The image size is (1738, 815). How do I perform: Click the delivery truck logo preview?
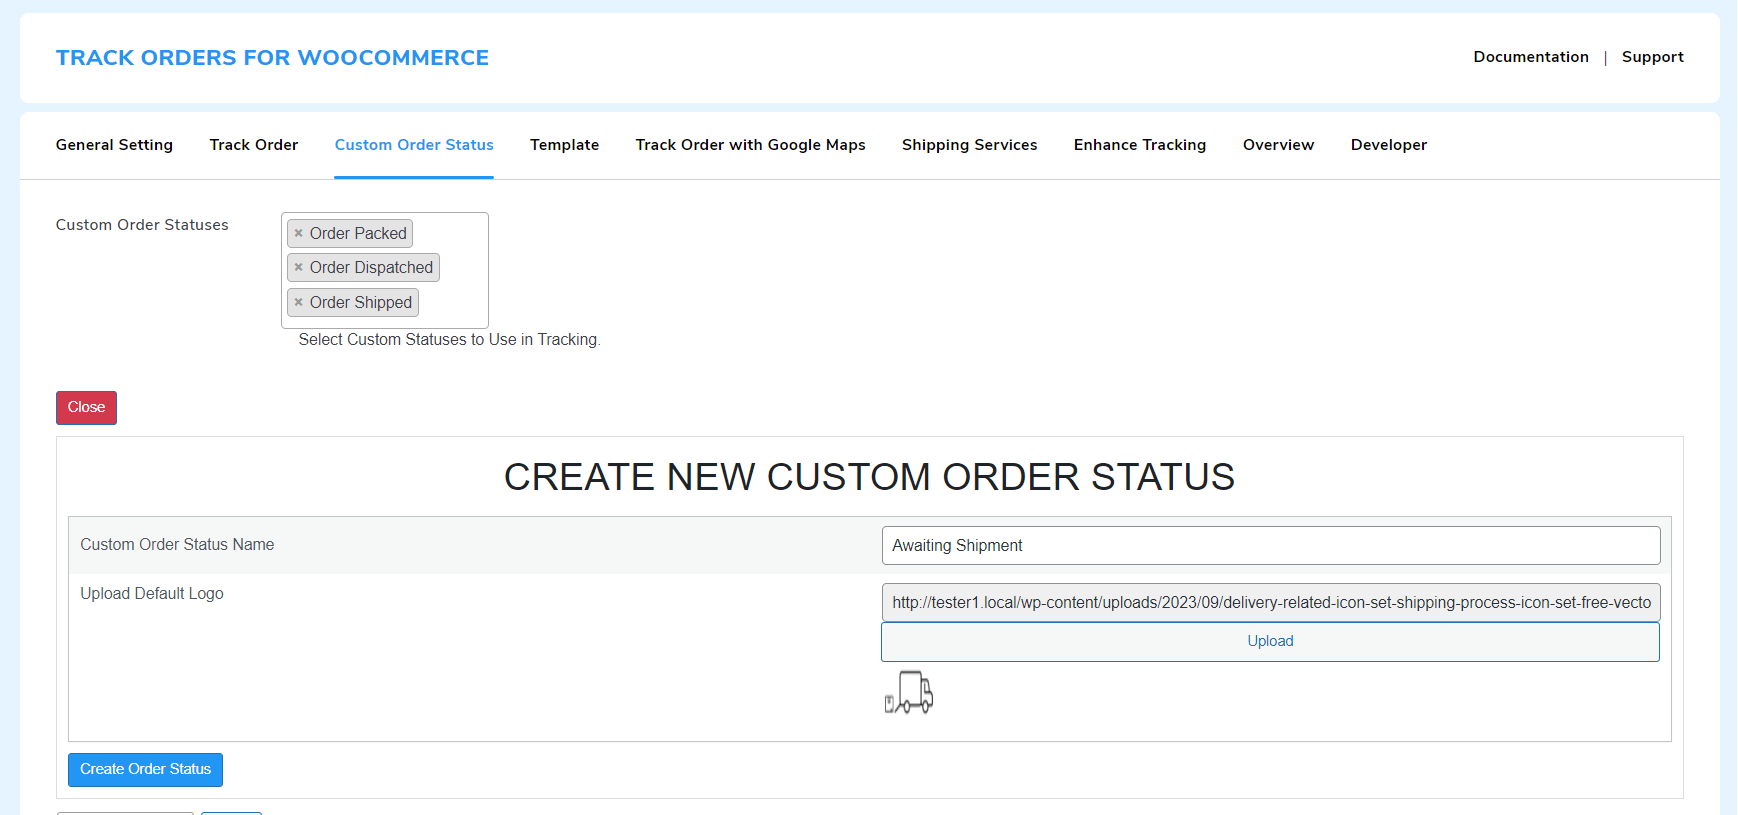coord(909,692)
